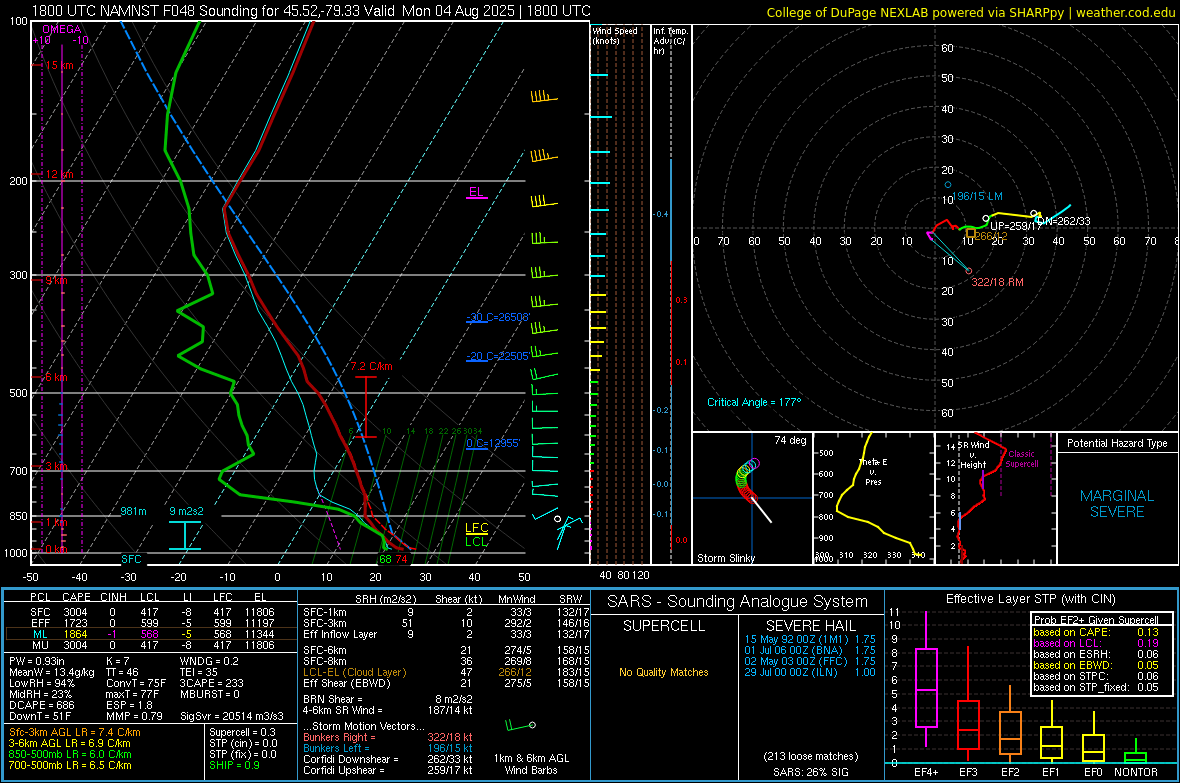The width and height of the screenshot is (1180, 783).
Task: Click the '74 deg' slinky angle value
Action: [790, 440]
